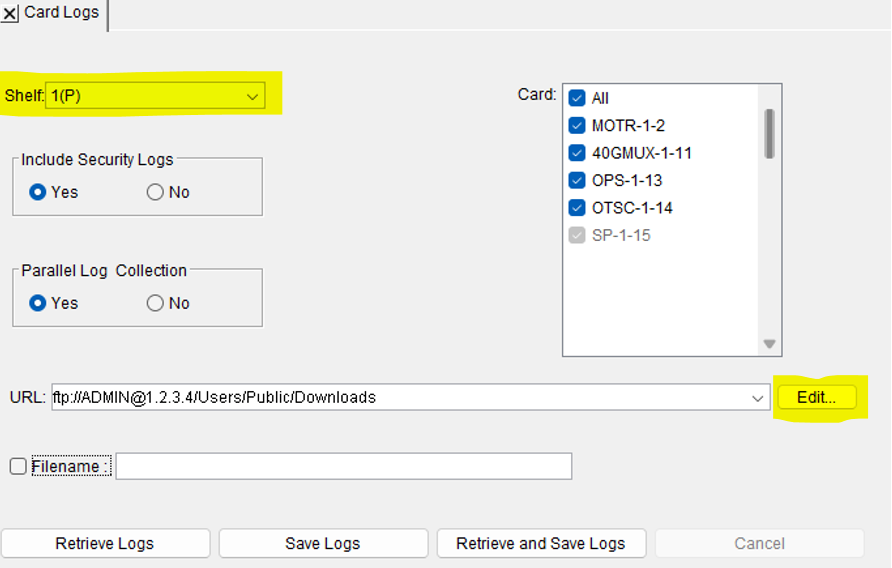Select Yes for Include Security Logs
This screenshot has height=568, width=892.
coord(38,192)
